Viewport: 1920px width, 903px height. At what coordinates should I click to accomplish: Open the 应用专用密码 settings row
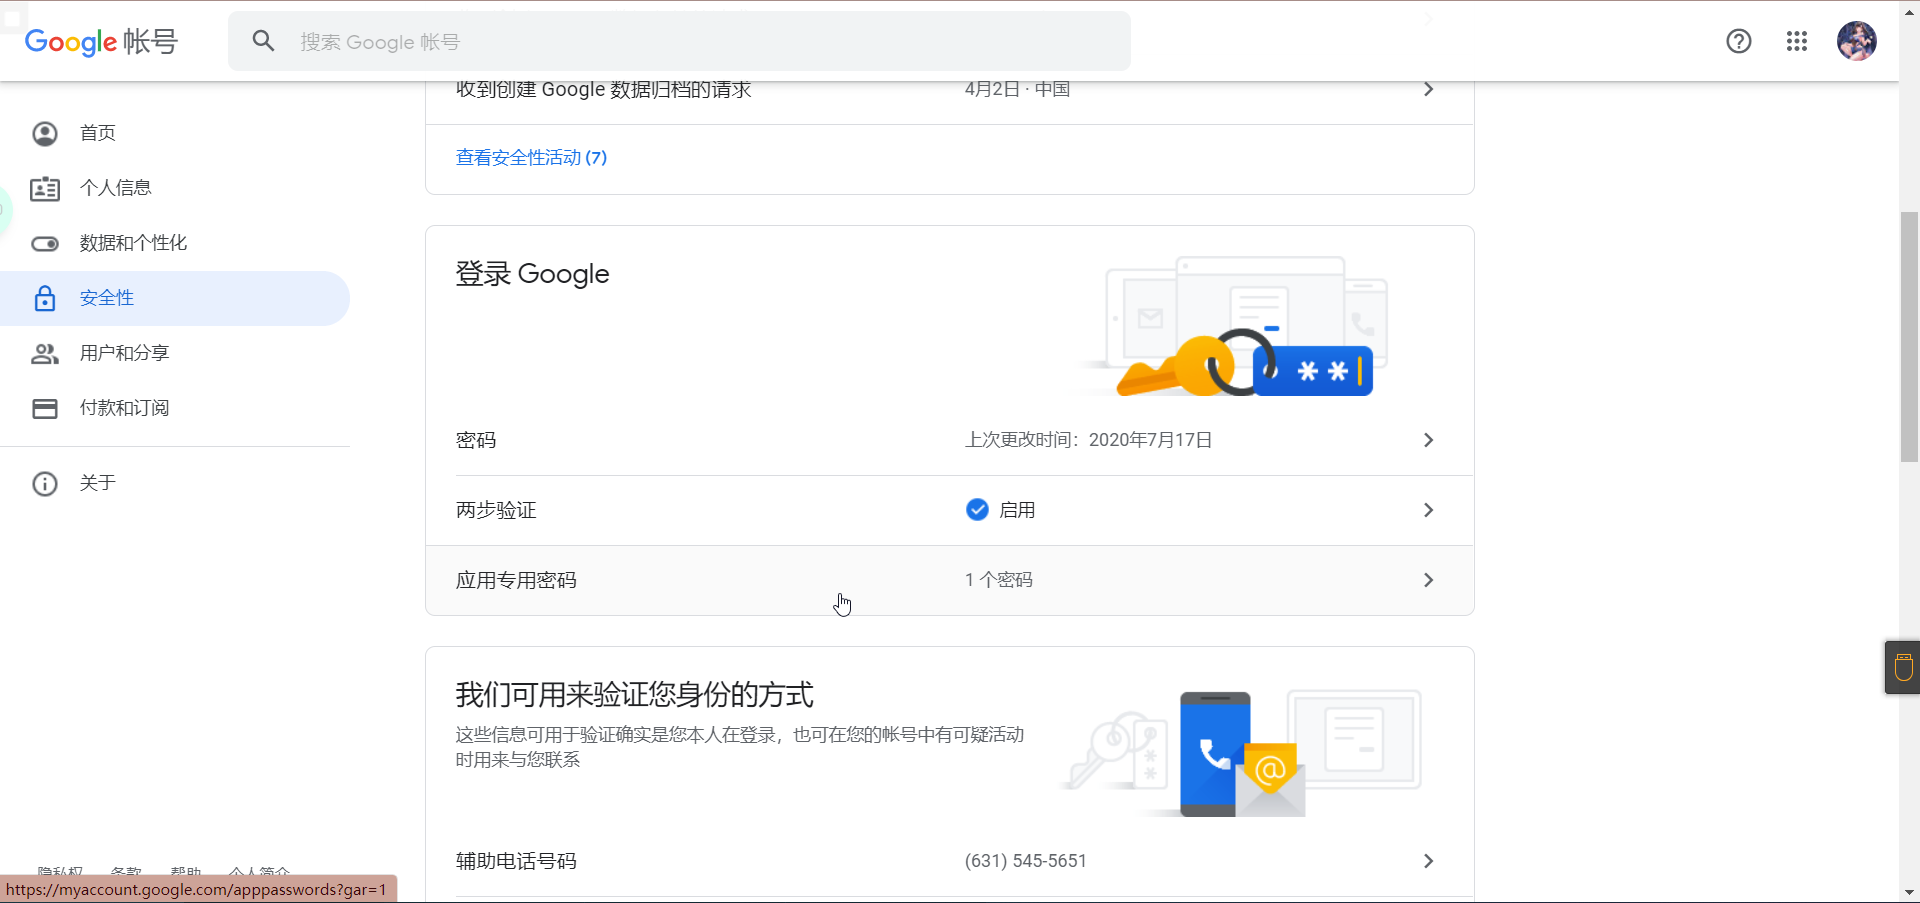tap(950, 580)
